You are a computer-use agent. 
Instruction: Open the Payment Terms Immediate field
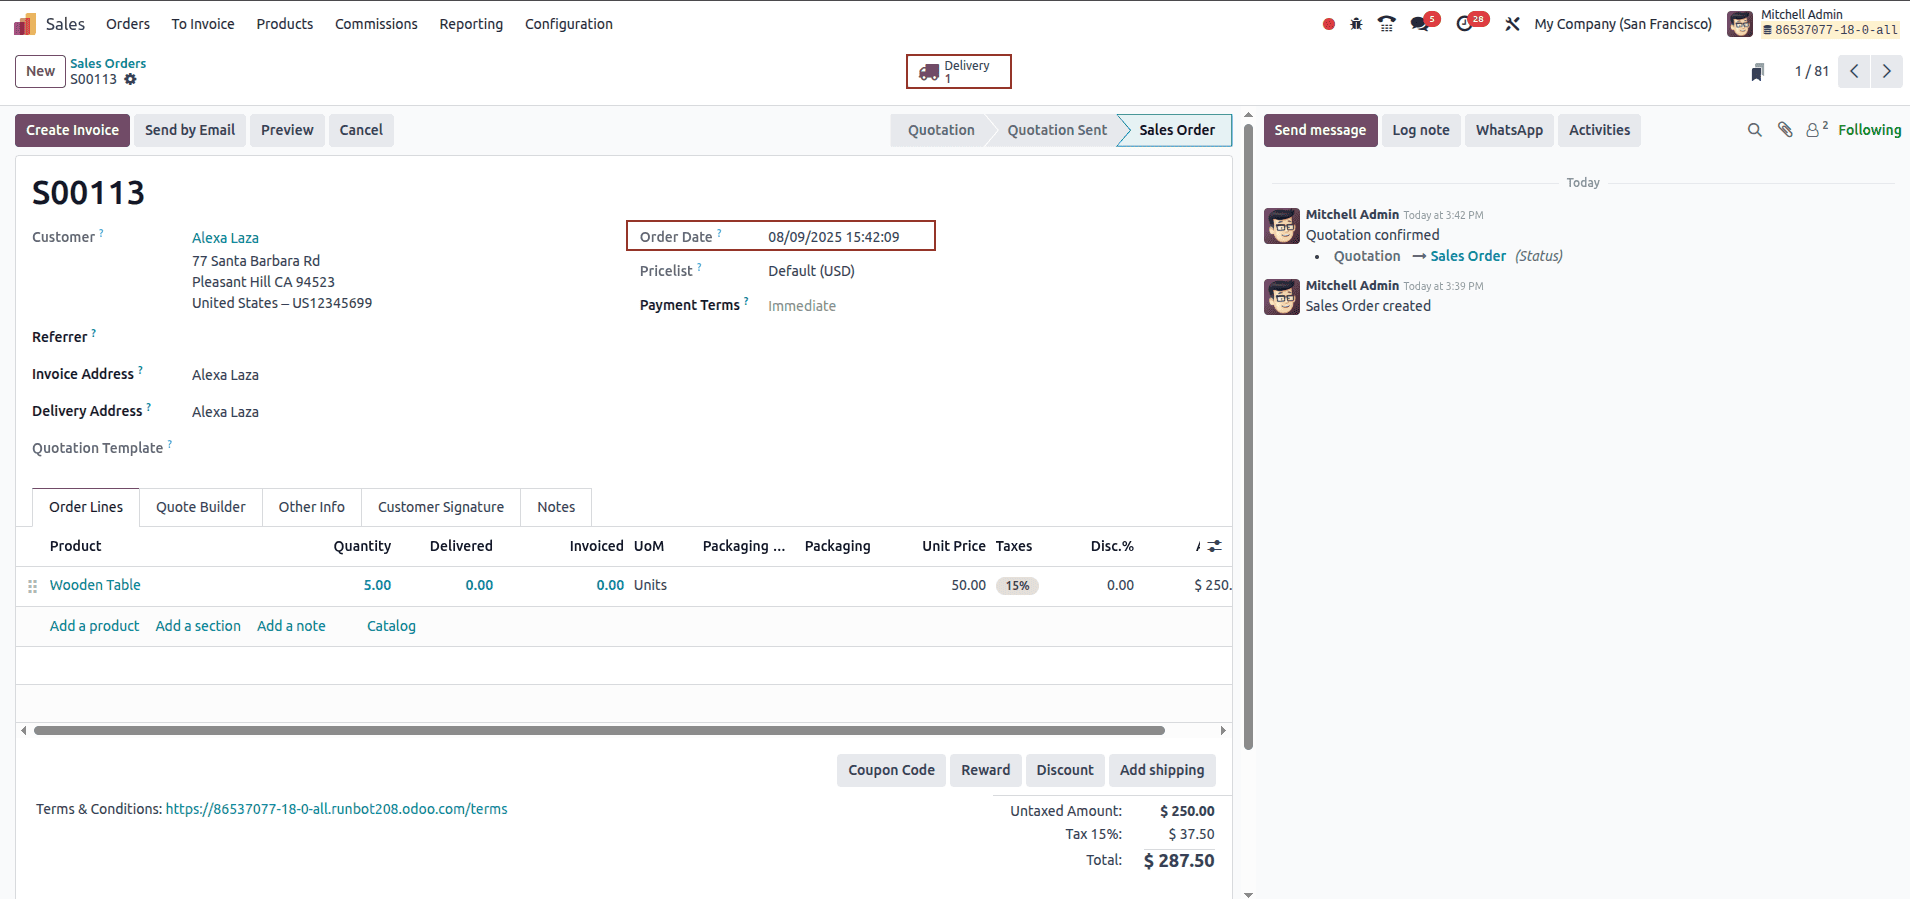point(802,306)
